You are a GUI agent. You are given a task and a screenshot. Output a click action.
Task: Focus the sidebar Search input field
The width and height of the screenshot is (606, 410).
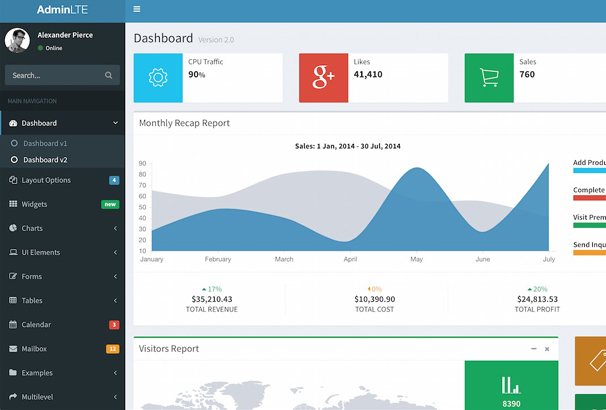52,75
